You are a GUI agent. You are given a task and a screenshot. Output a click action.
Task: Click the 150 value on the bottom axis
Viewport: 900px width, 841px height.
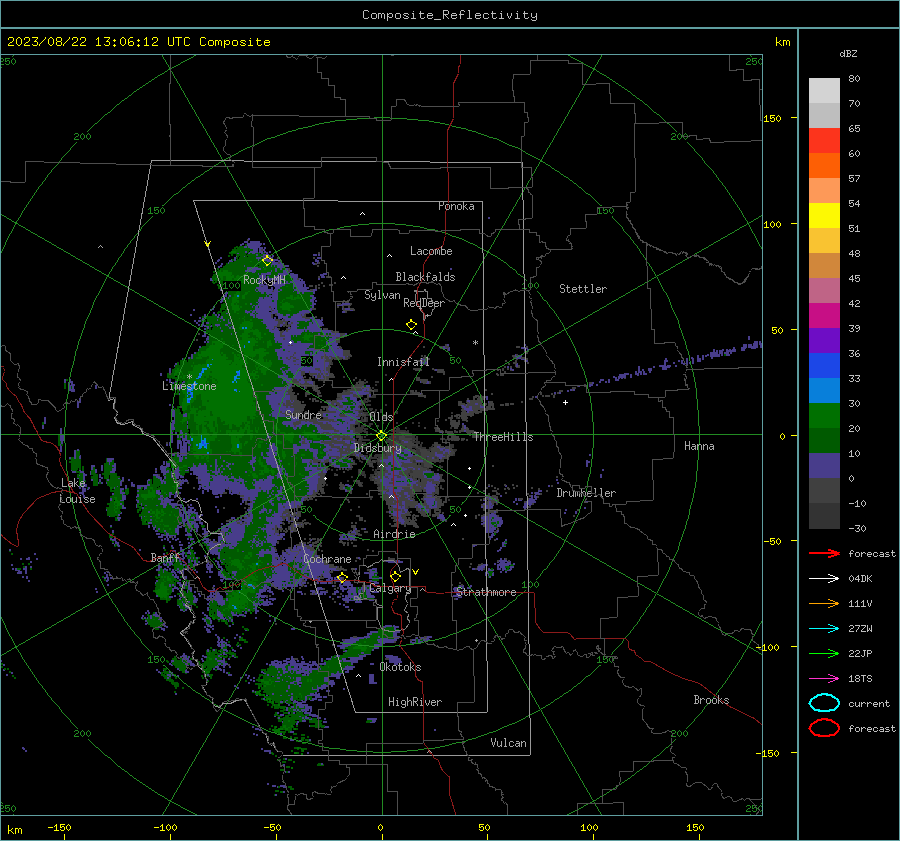695,828
